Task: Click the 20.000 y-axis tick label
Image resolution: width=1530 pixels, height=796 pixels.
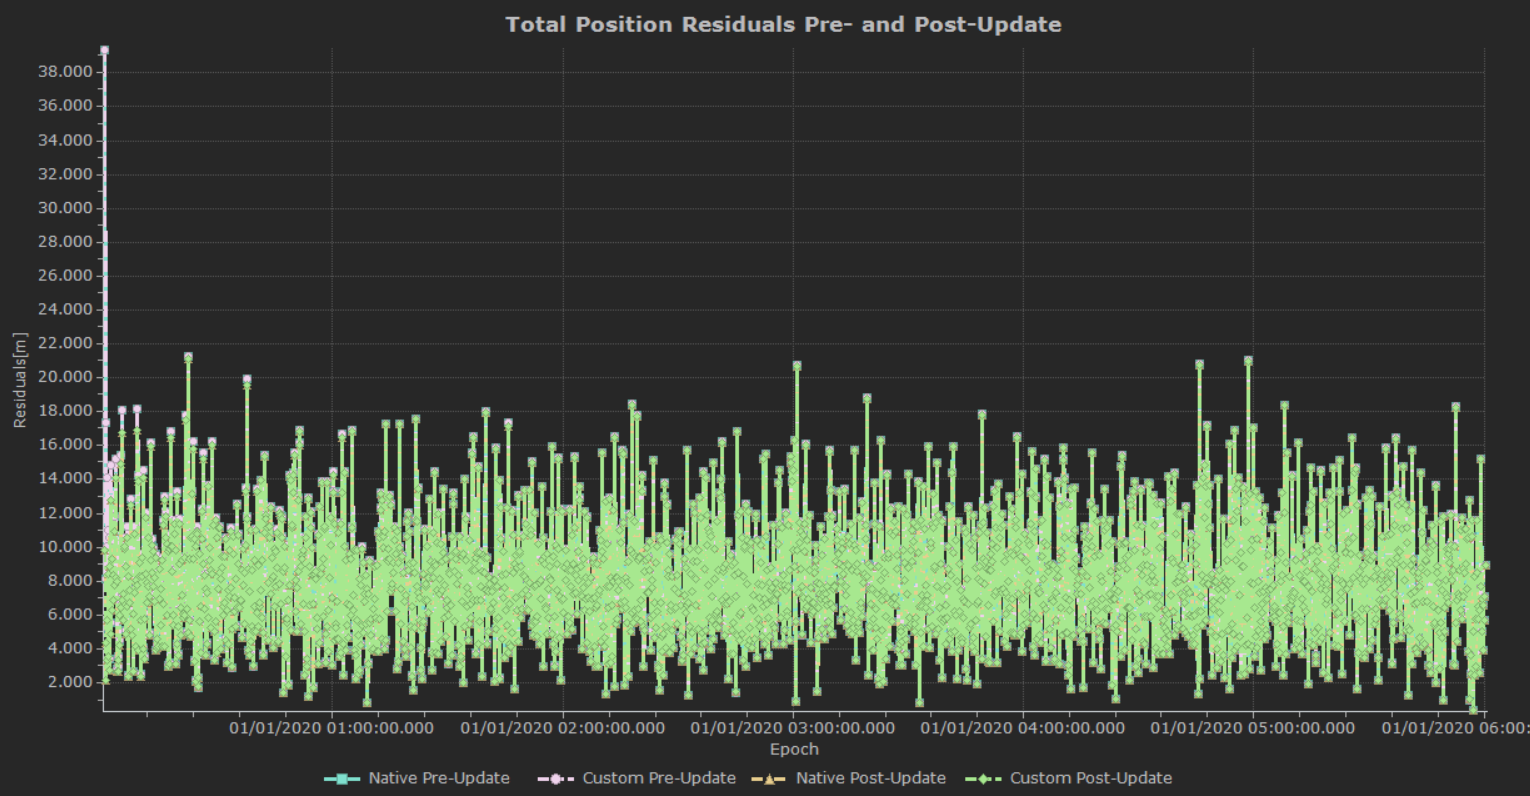Action: point(64,377)
